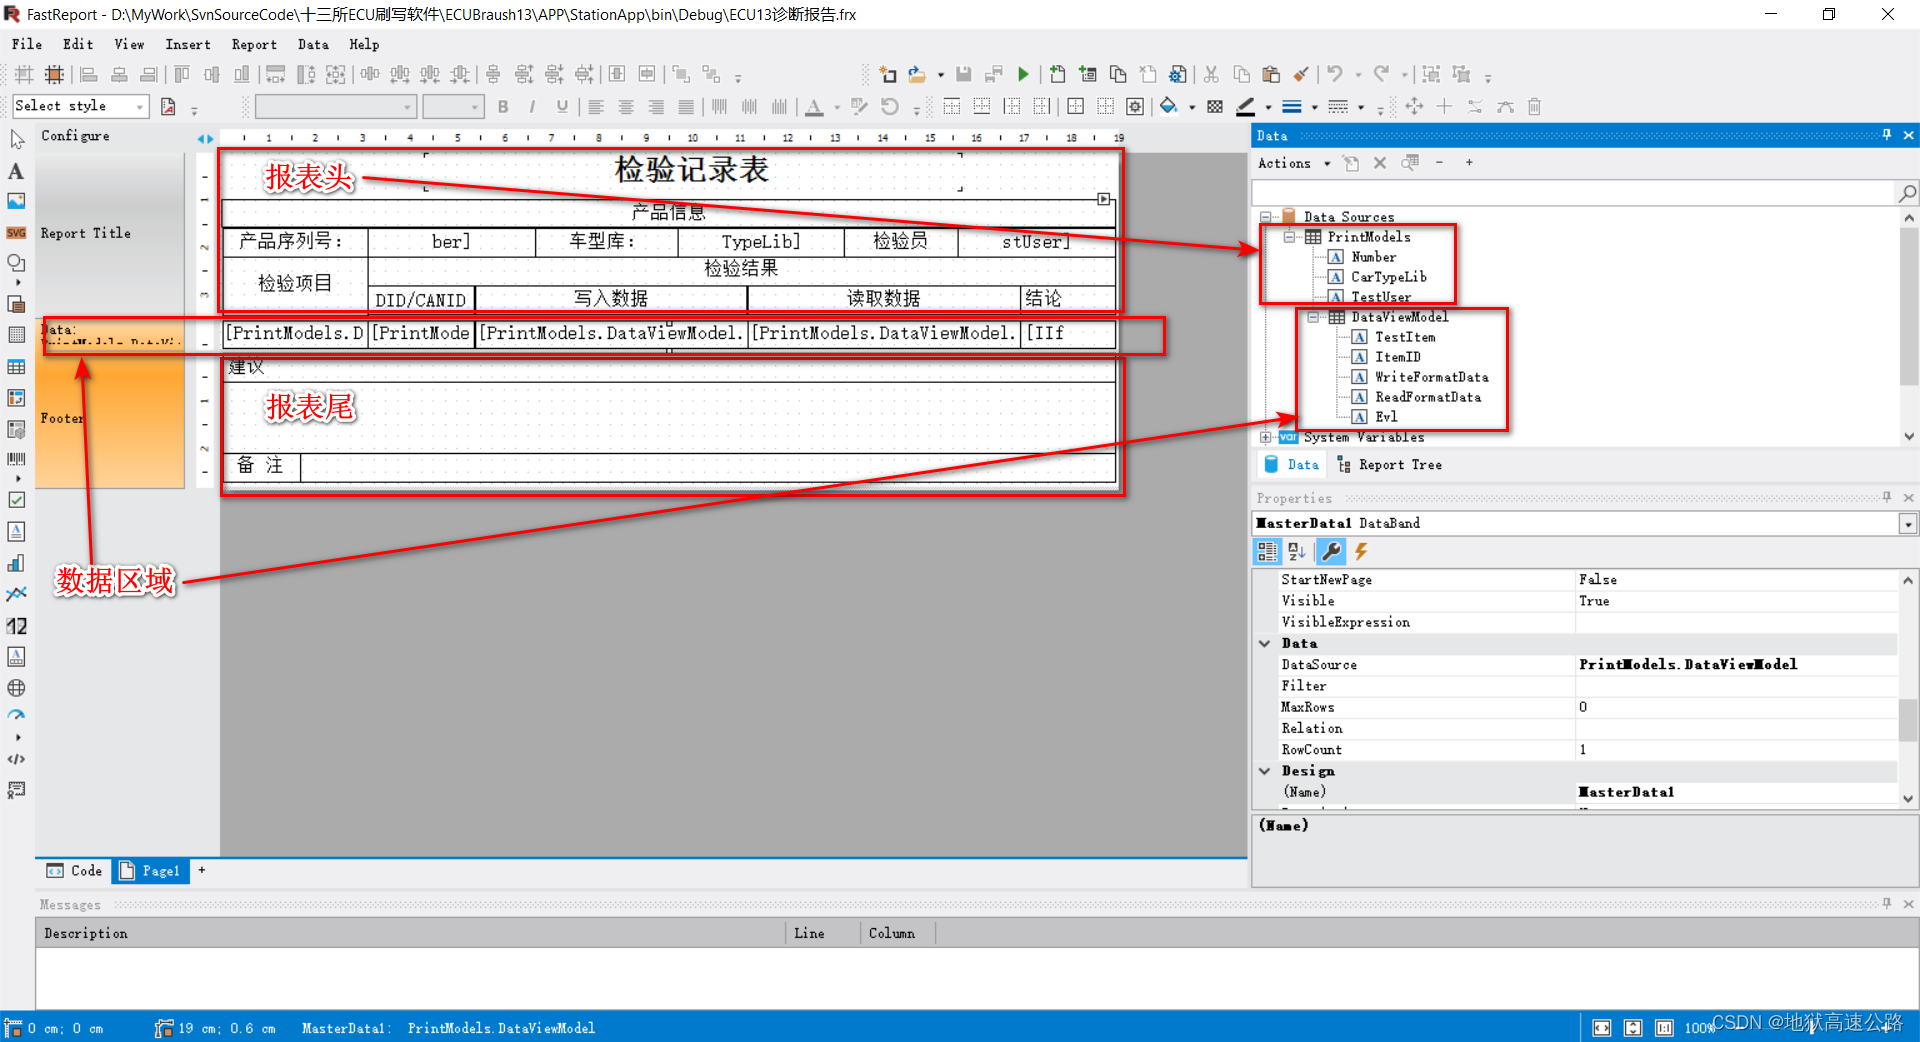Collapse the PrintModels data source node
Viewport: 1920px width, 1042px height.
pyautogui.click(x=1289, y=237)
